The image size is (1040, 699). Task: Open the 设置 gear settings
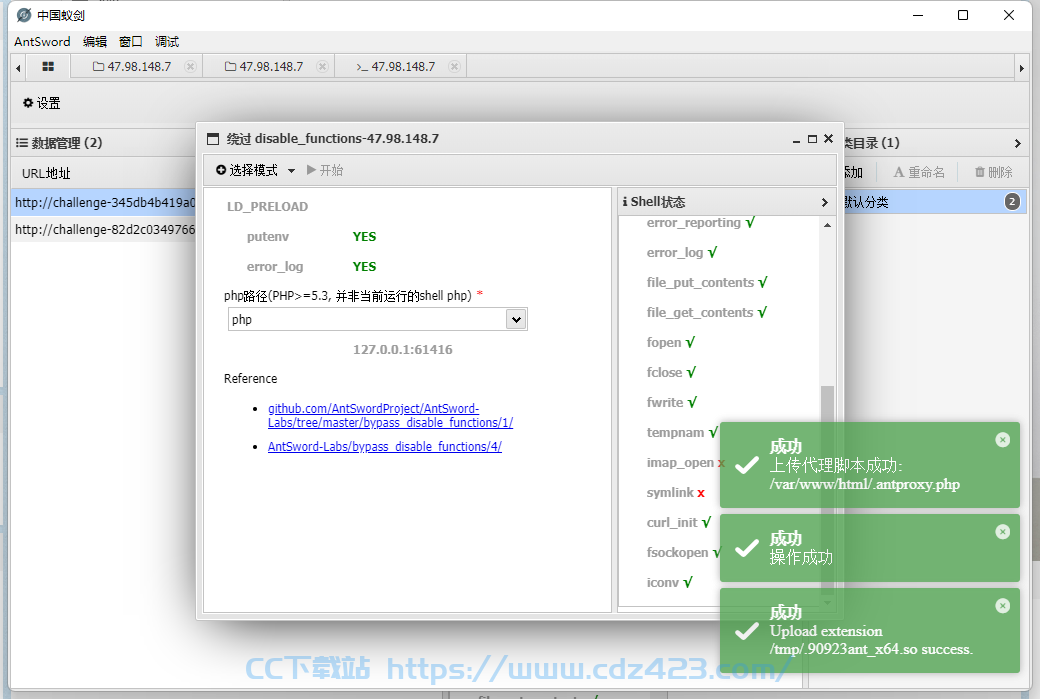click(41, 103)
